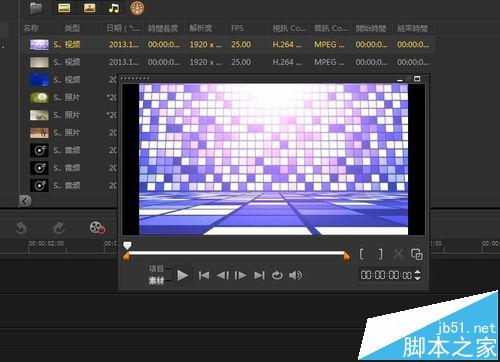Switch the preview to 素材 mode

pos(156,281)
